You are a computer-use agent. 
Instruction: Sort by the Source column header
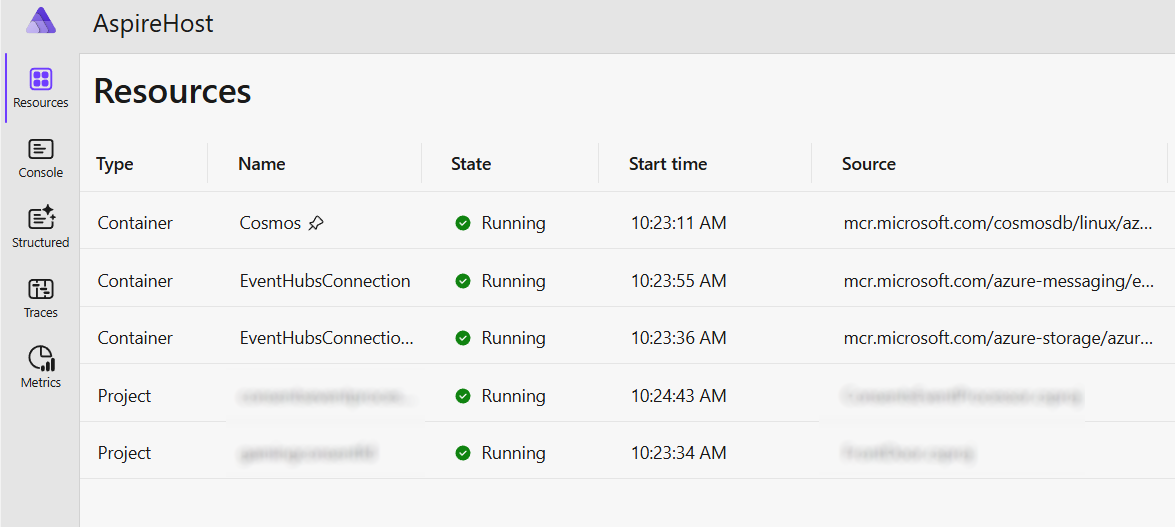coord(869,163)
